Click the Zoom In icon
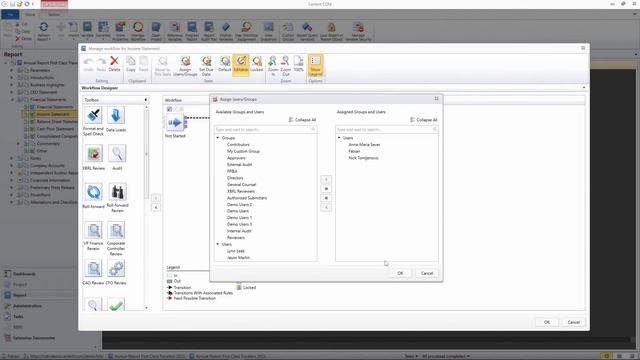This screenshot has height=360, width=640. tap(273, 66)
